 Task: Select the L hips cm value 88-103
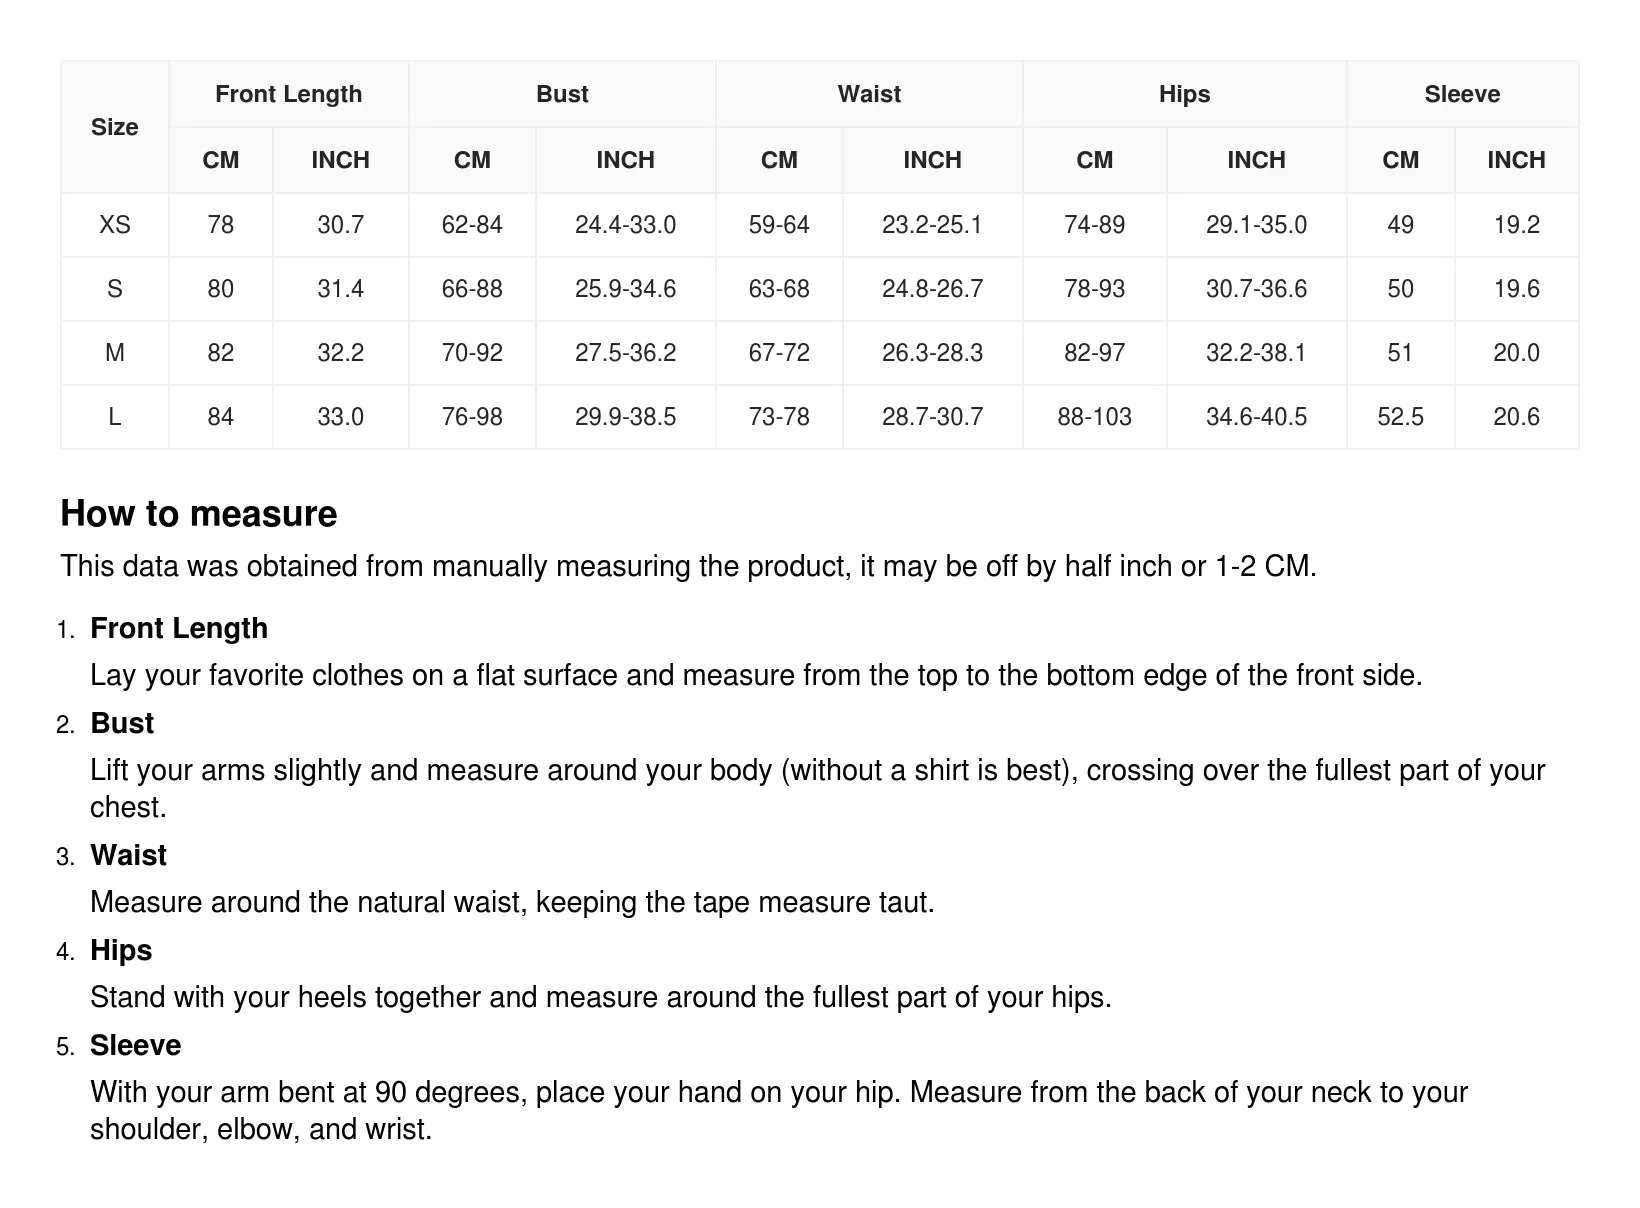(1095, 417)
